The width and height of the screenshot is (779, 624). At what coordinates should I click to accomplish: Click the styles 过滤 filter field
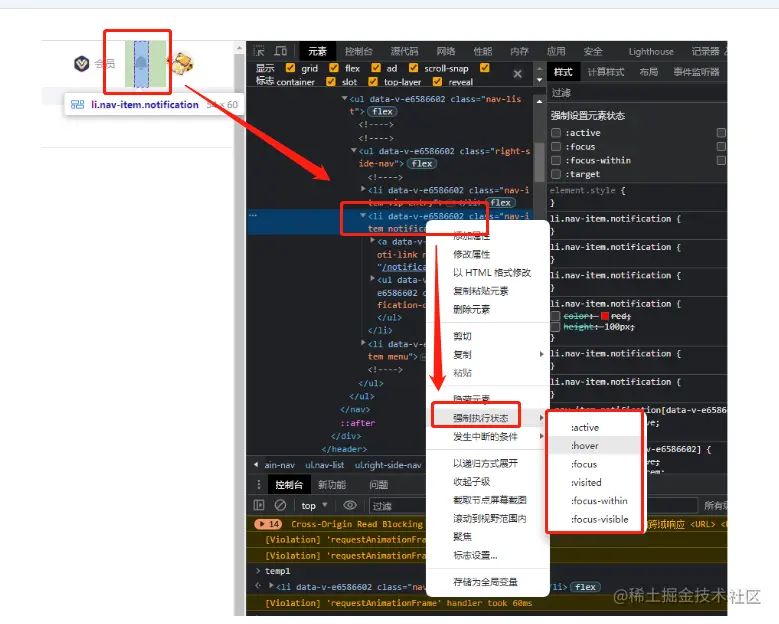[x=637, y=93]
